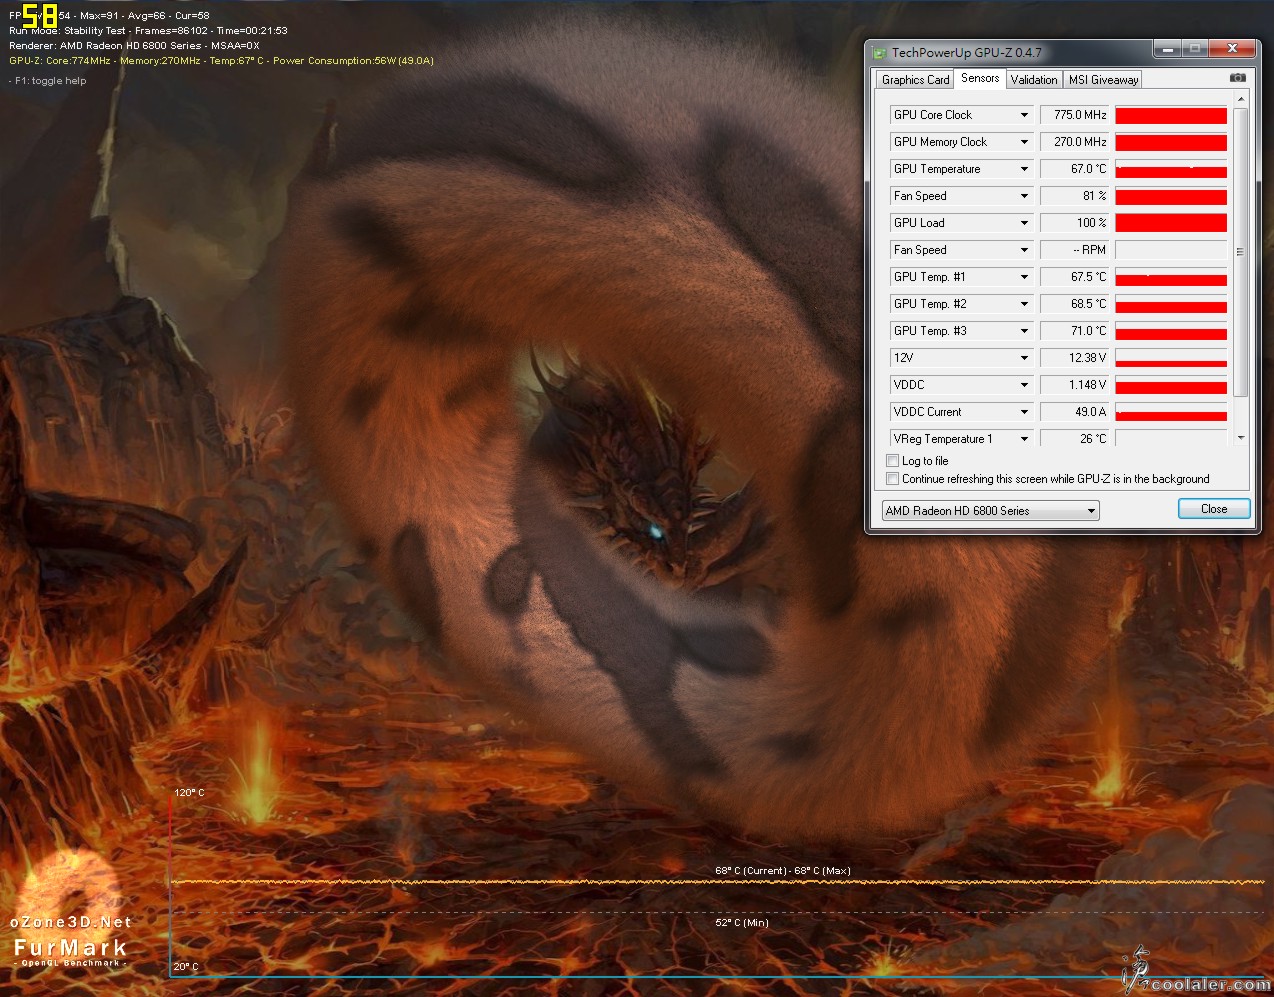
Task: Click the sensor list scroll down arrow
Action: coord(1240,438)
